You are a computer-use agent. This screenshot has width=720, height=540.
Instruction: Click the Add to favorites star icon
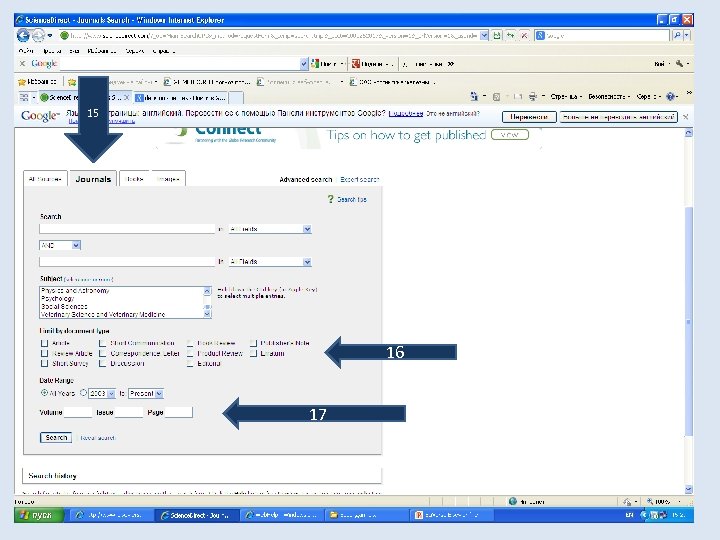72,82
